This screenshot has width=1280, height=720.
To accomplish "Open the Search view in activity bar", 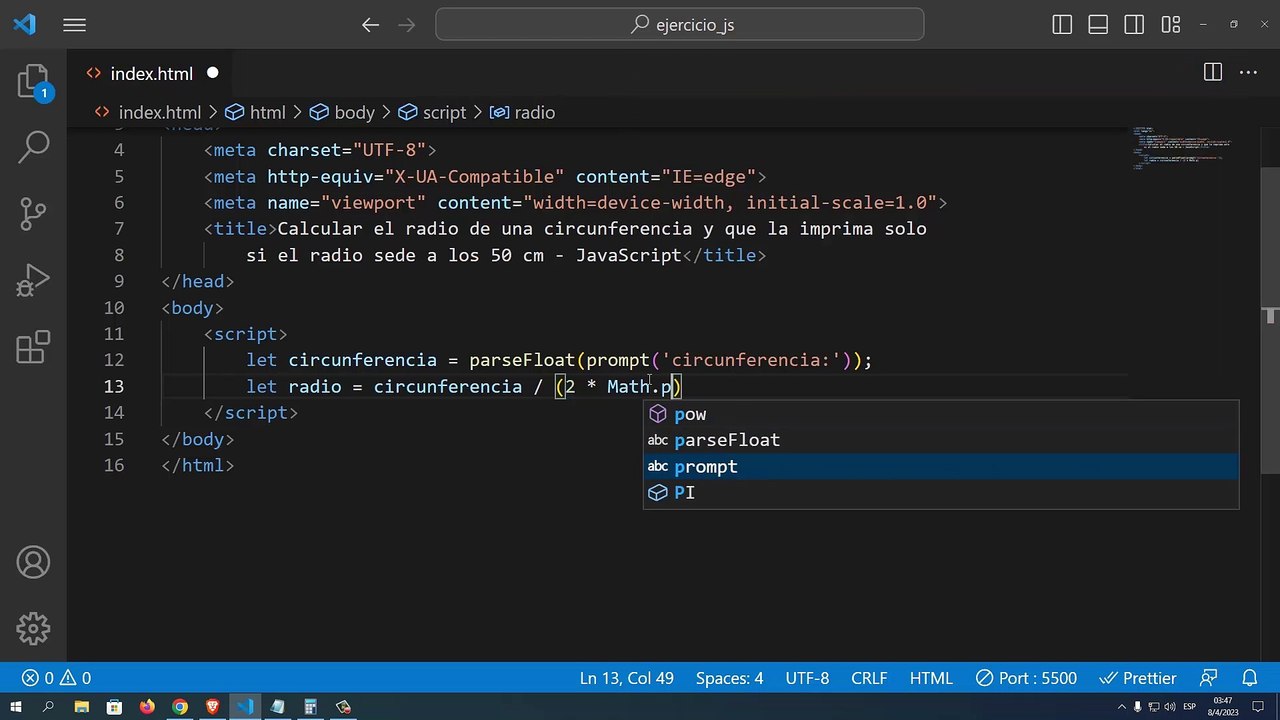I will 33,147.
